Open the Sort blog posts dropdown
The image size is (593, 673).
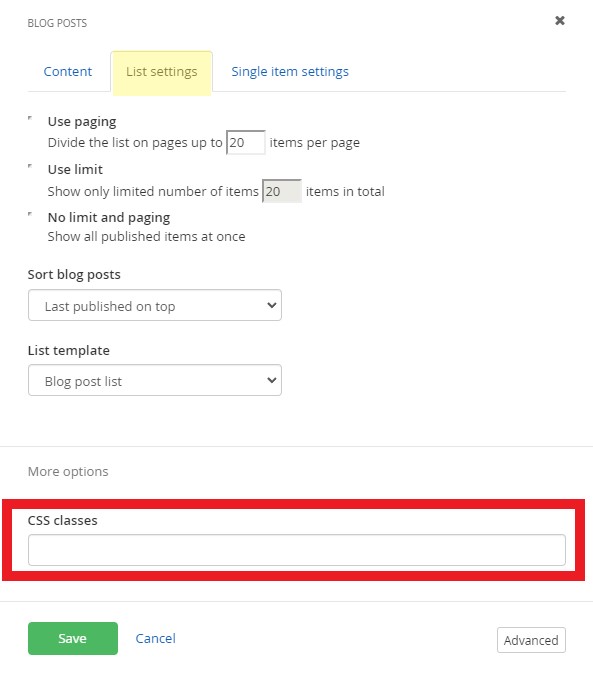tap(155, 305)
